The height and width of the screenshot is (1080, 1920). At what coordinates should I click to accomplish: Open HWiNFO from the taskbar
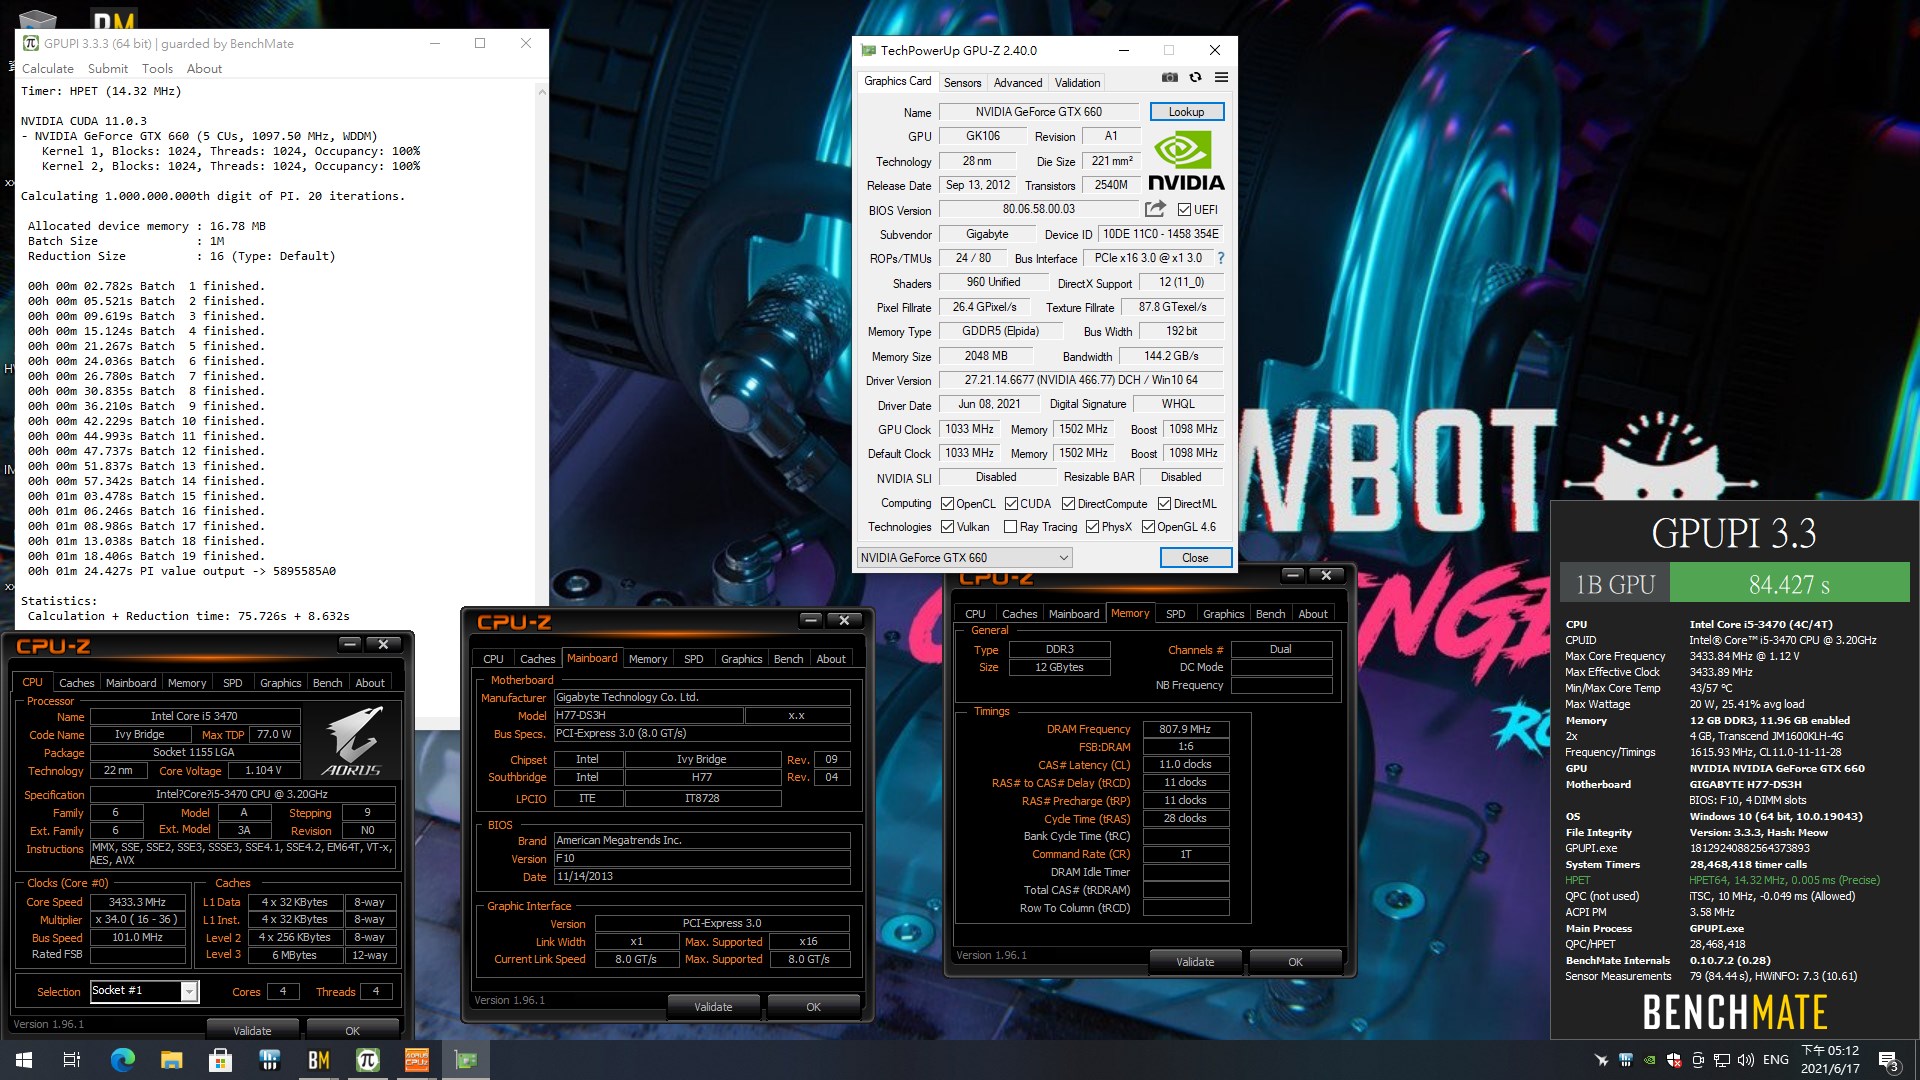click(x=269, y=1060)
